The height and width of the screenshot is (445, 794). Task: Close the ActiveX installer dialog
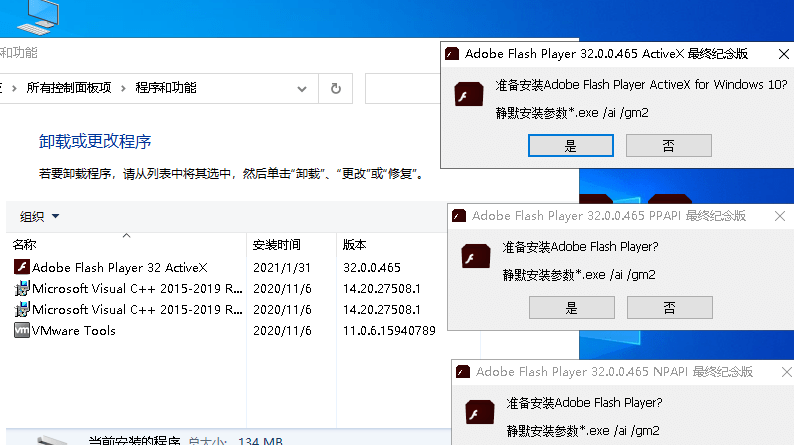(x=783, y=54)
